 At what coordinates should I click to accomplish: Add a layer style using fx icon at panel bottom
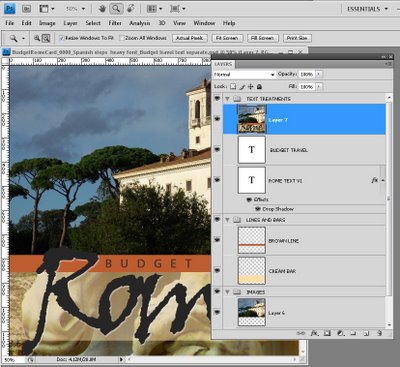click(314, 333)
